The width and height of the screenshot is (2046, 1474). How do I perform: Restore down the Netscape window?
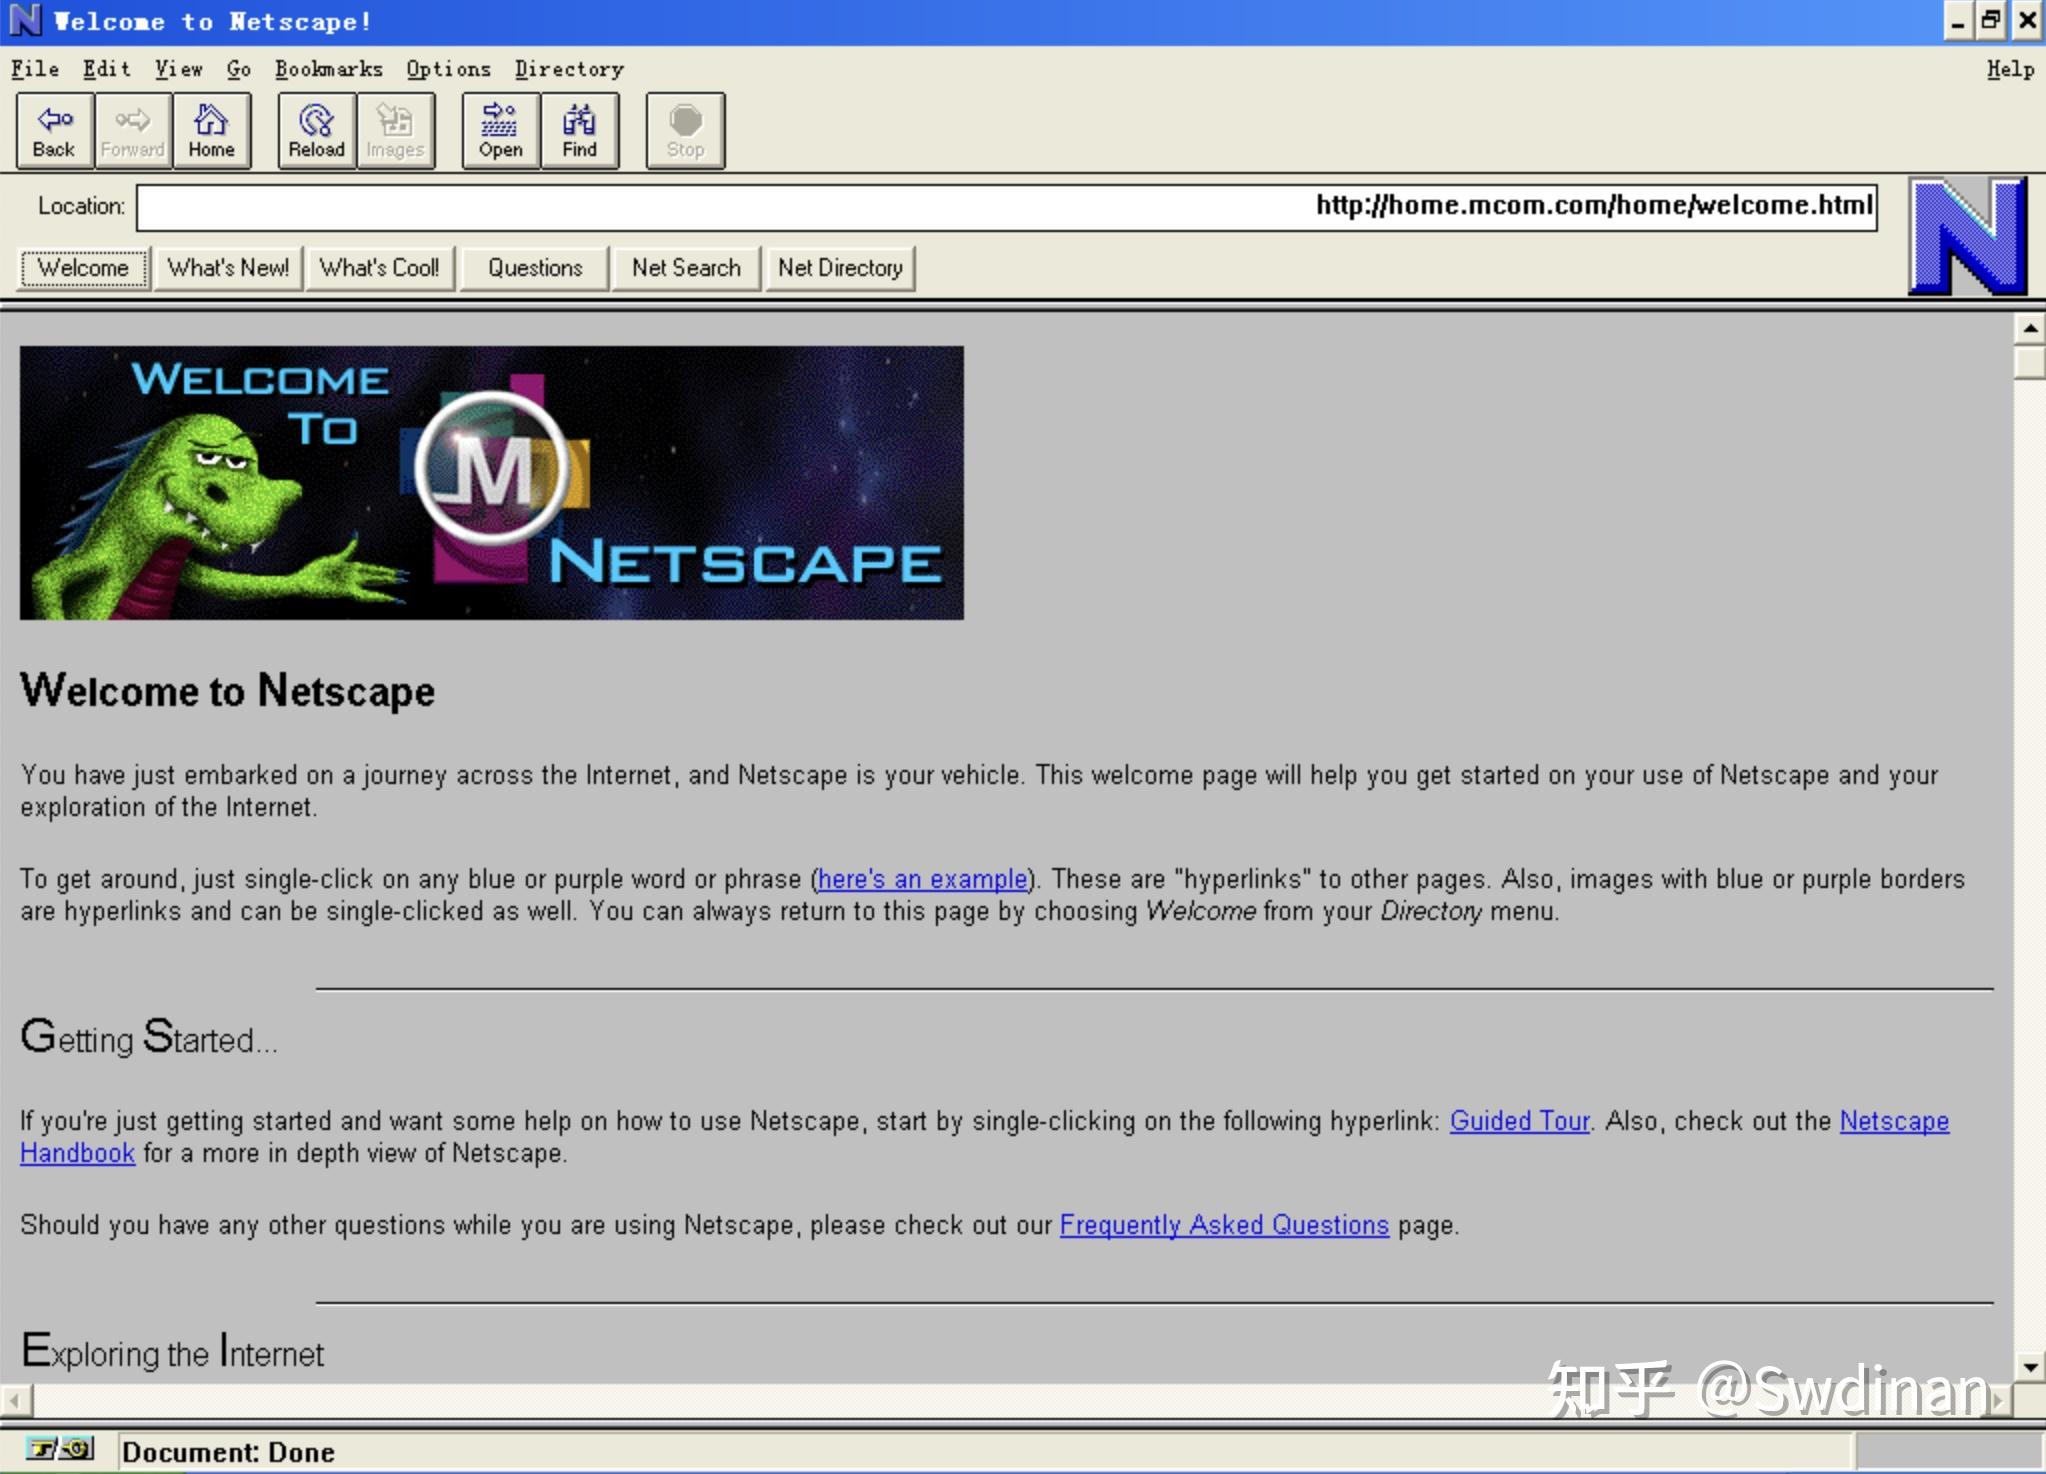click(x=1990, y=21)
